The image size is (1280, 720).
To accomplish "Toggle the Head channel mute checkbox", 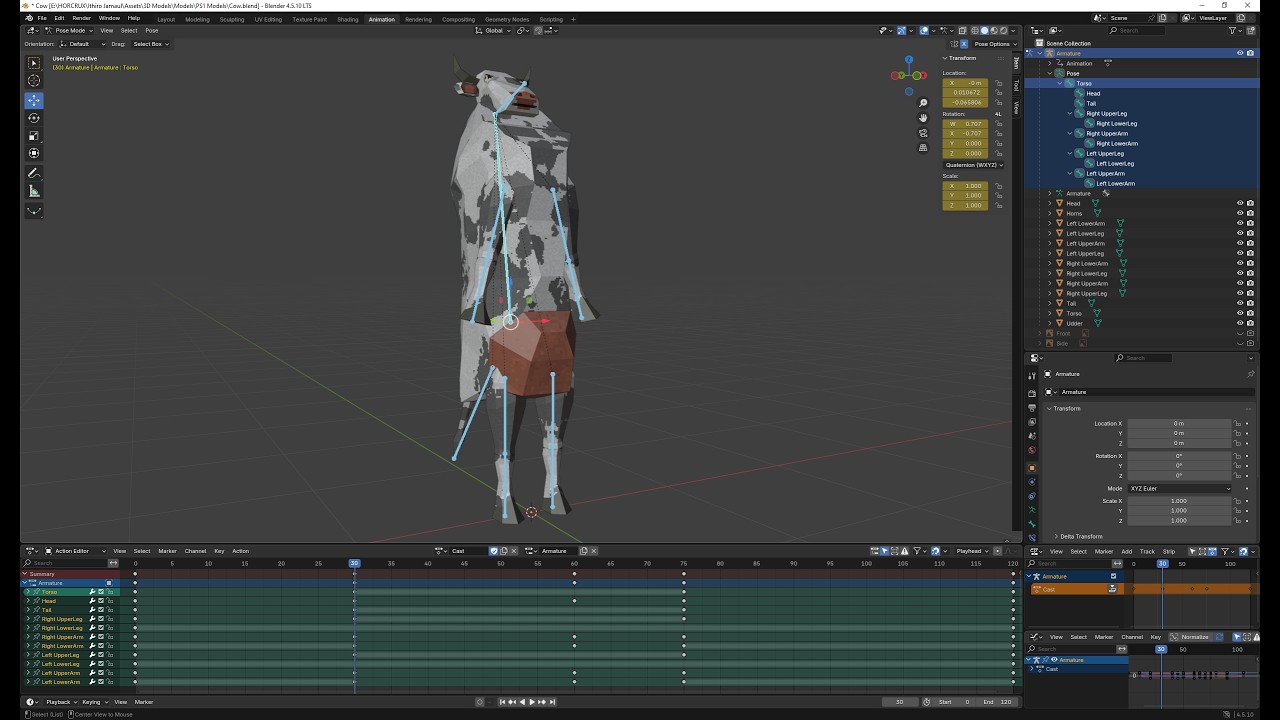I will pyautogui.click(x=101, y=601).
